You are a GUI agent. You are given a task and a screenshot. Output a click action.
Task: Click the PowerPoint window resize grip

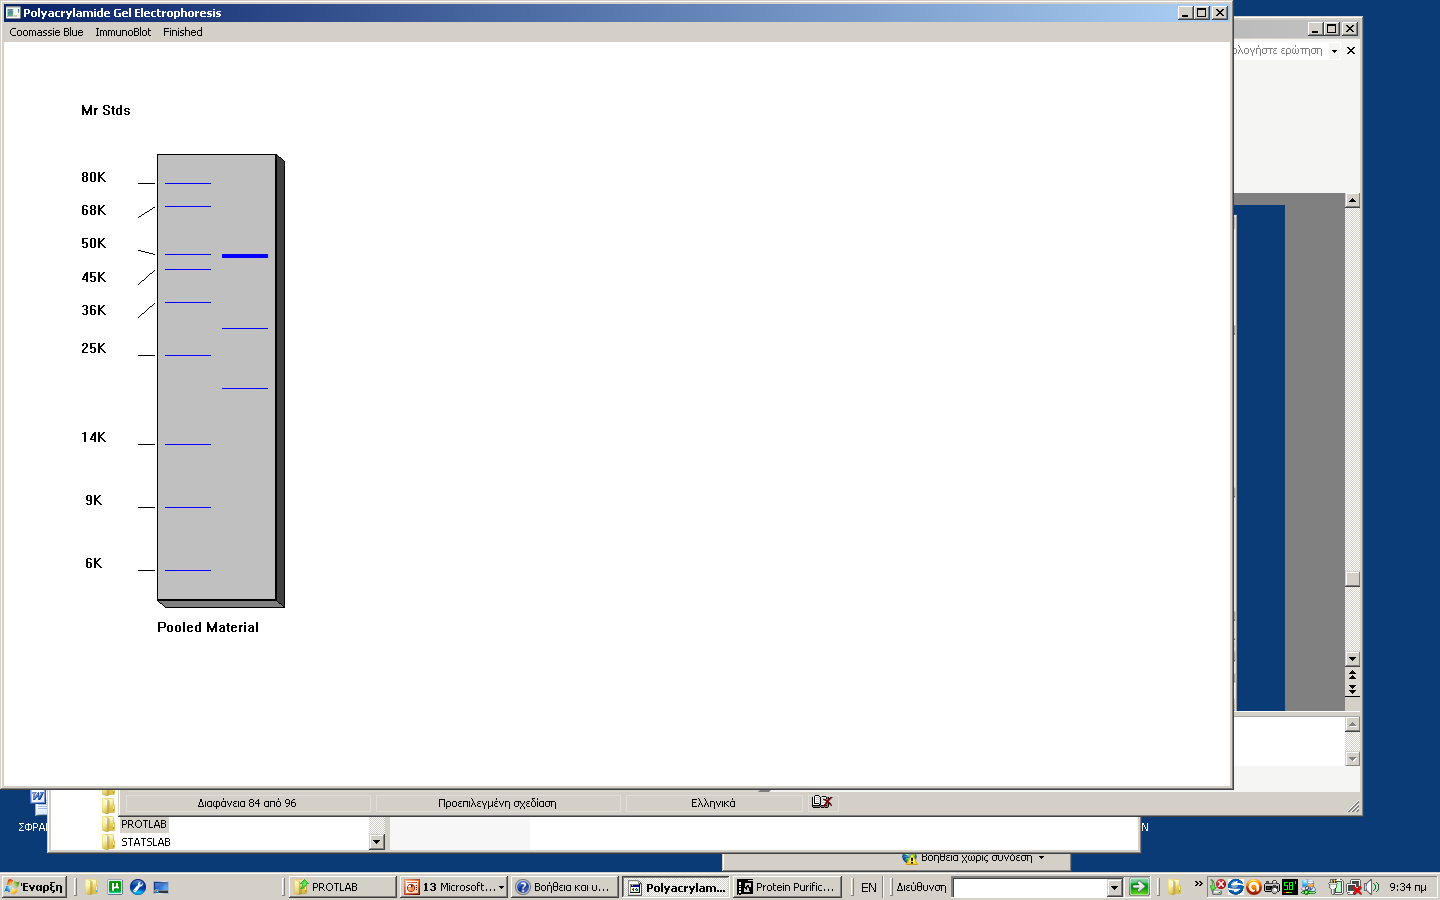click(x=1354, y=806)
